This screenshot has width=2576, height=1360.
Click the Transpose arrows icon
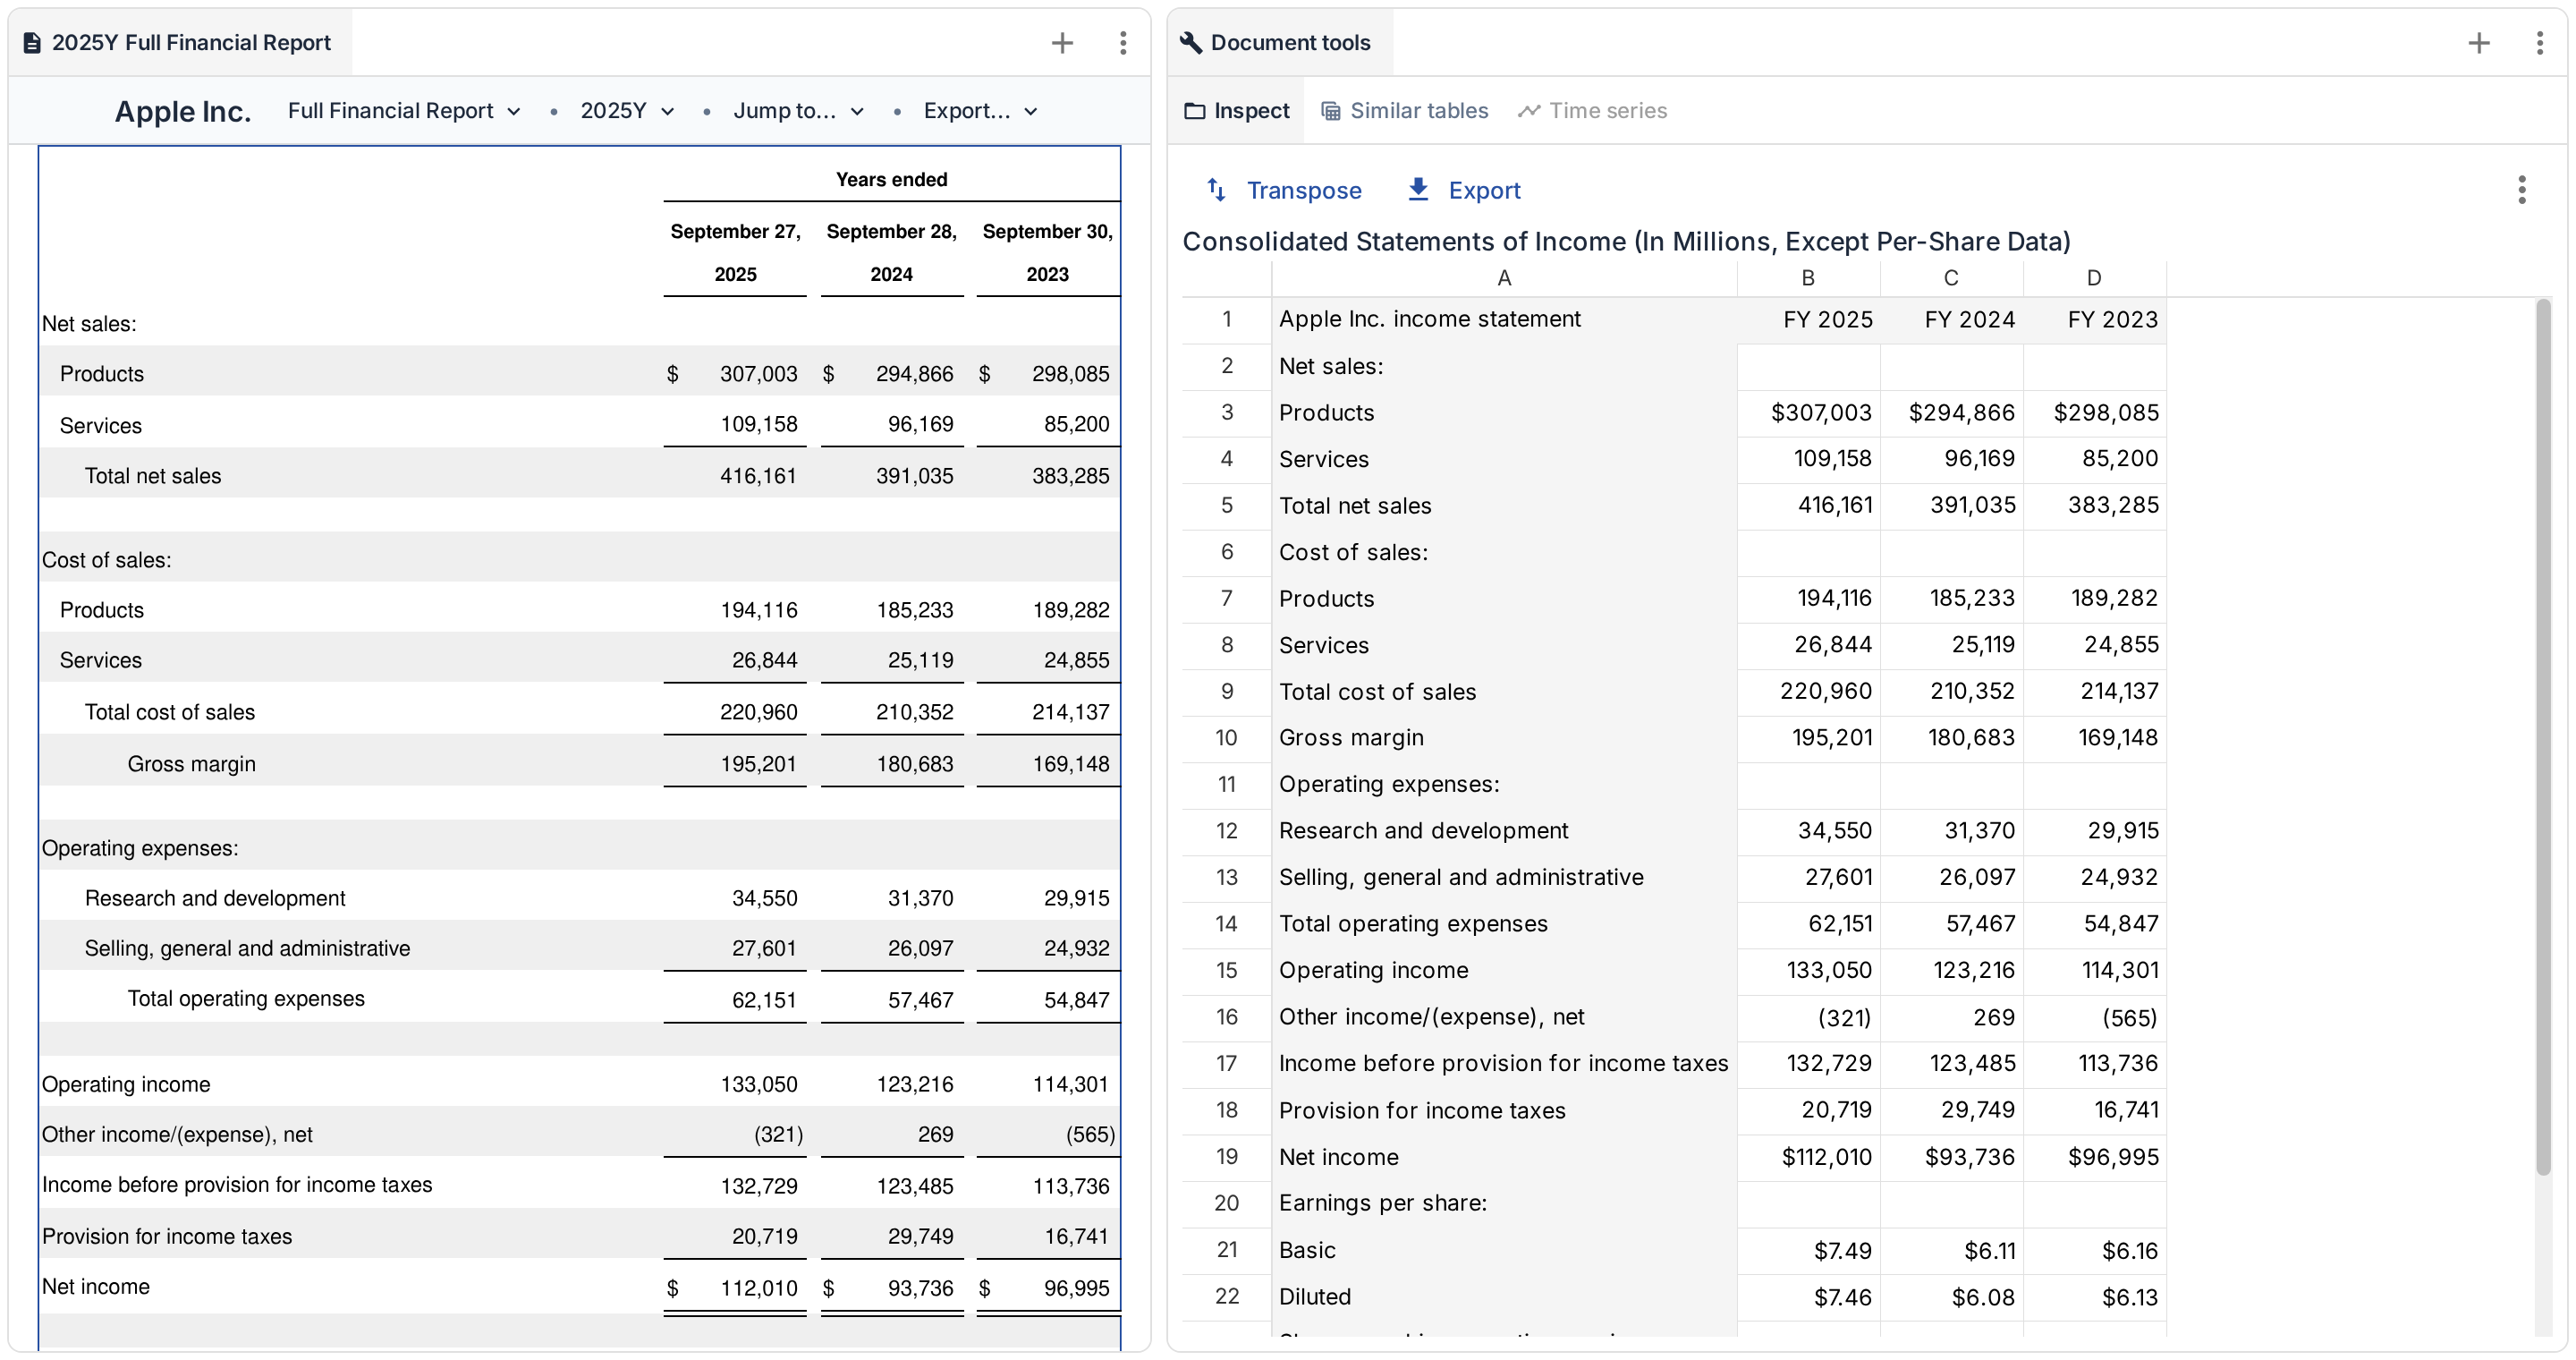(1216, 189)
